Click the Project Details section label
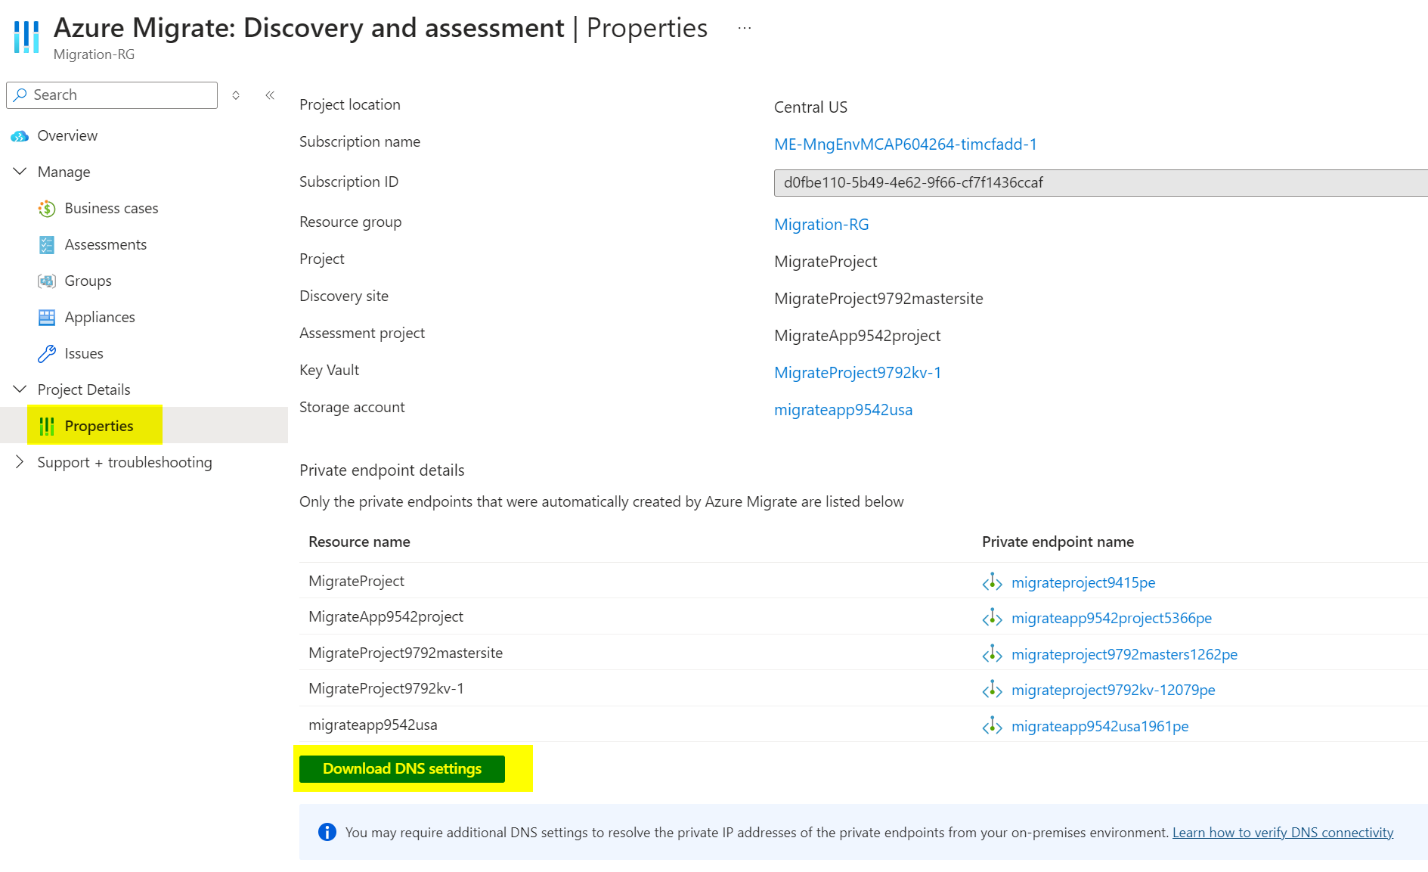1428x872 pixels. pos(84,390)
